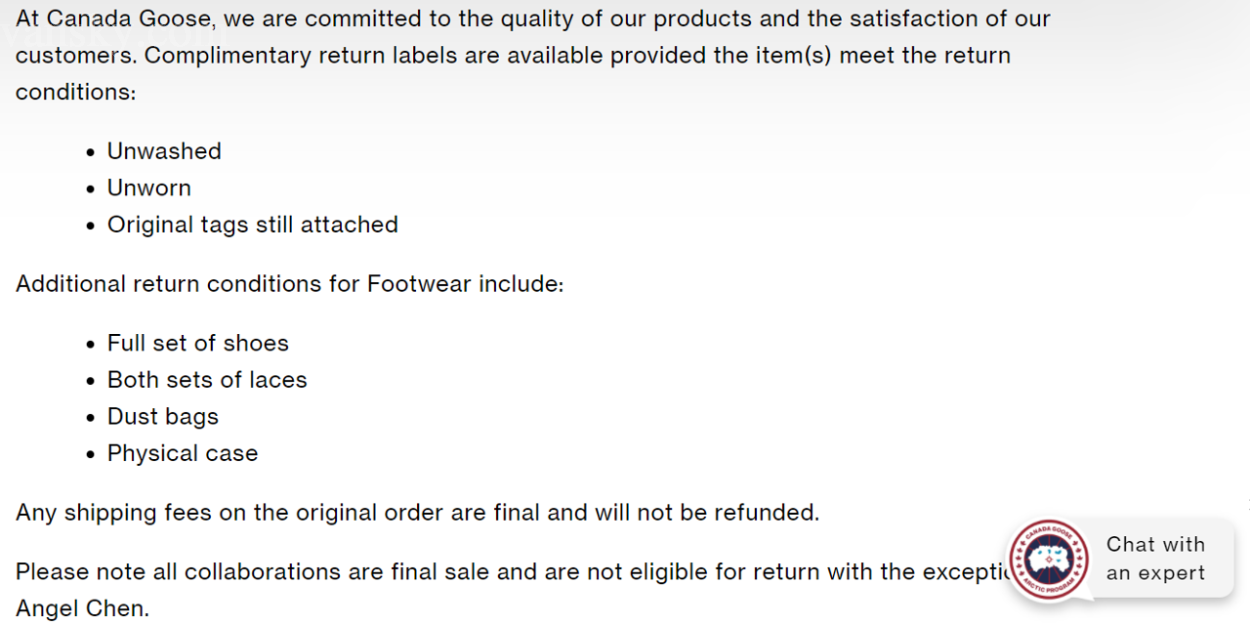Screen dimensions: 1250x642
Task: Click the 'Dust bags' list item
Action: 163,417
